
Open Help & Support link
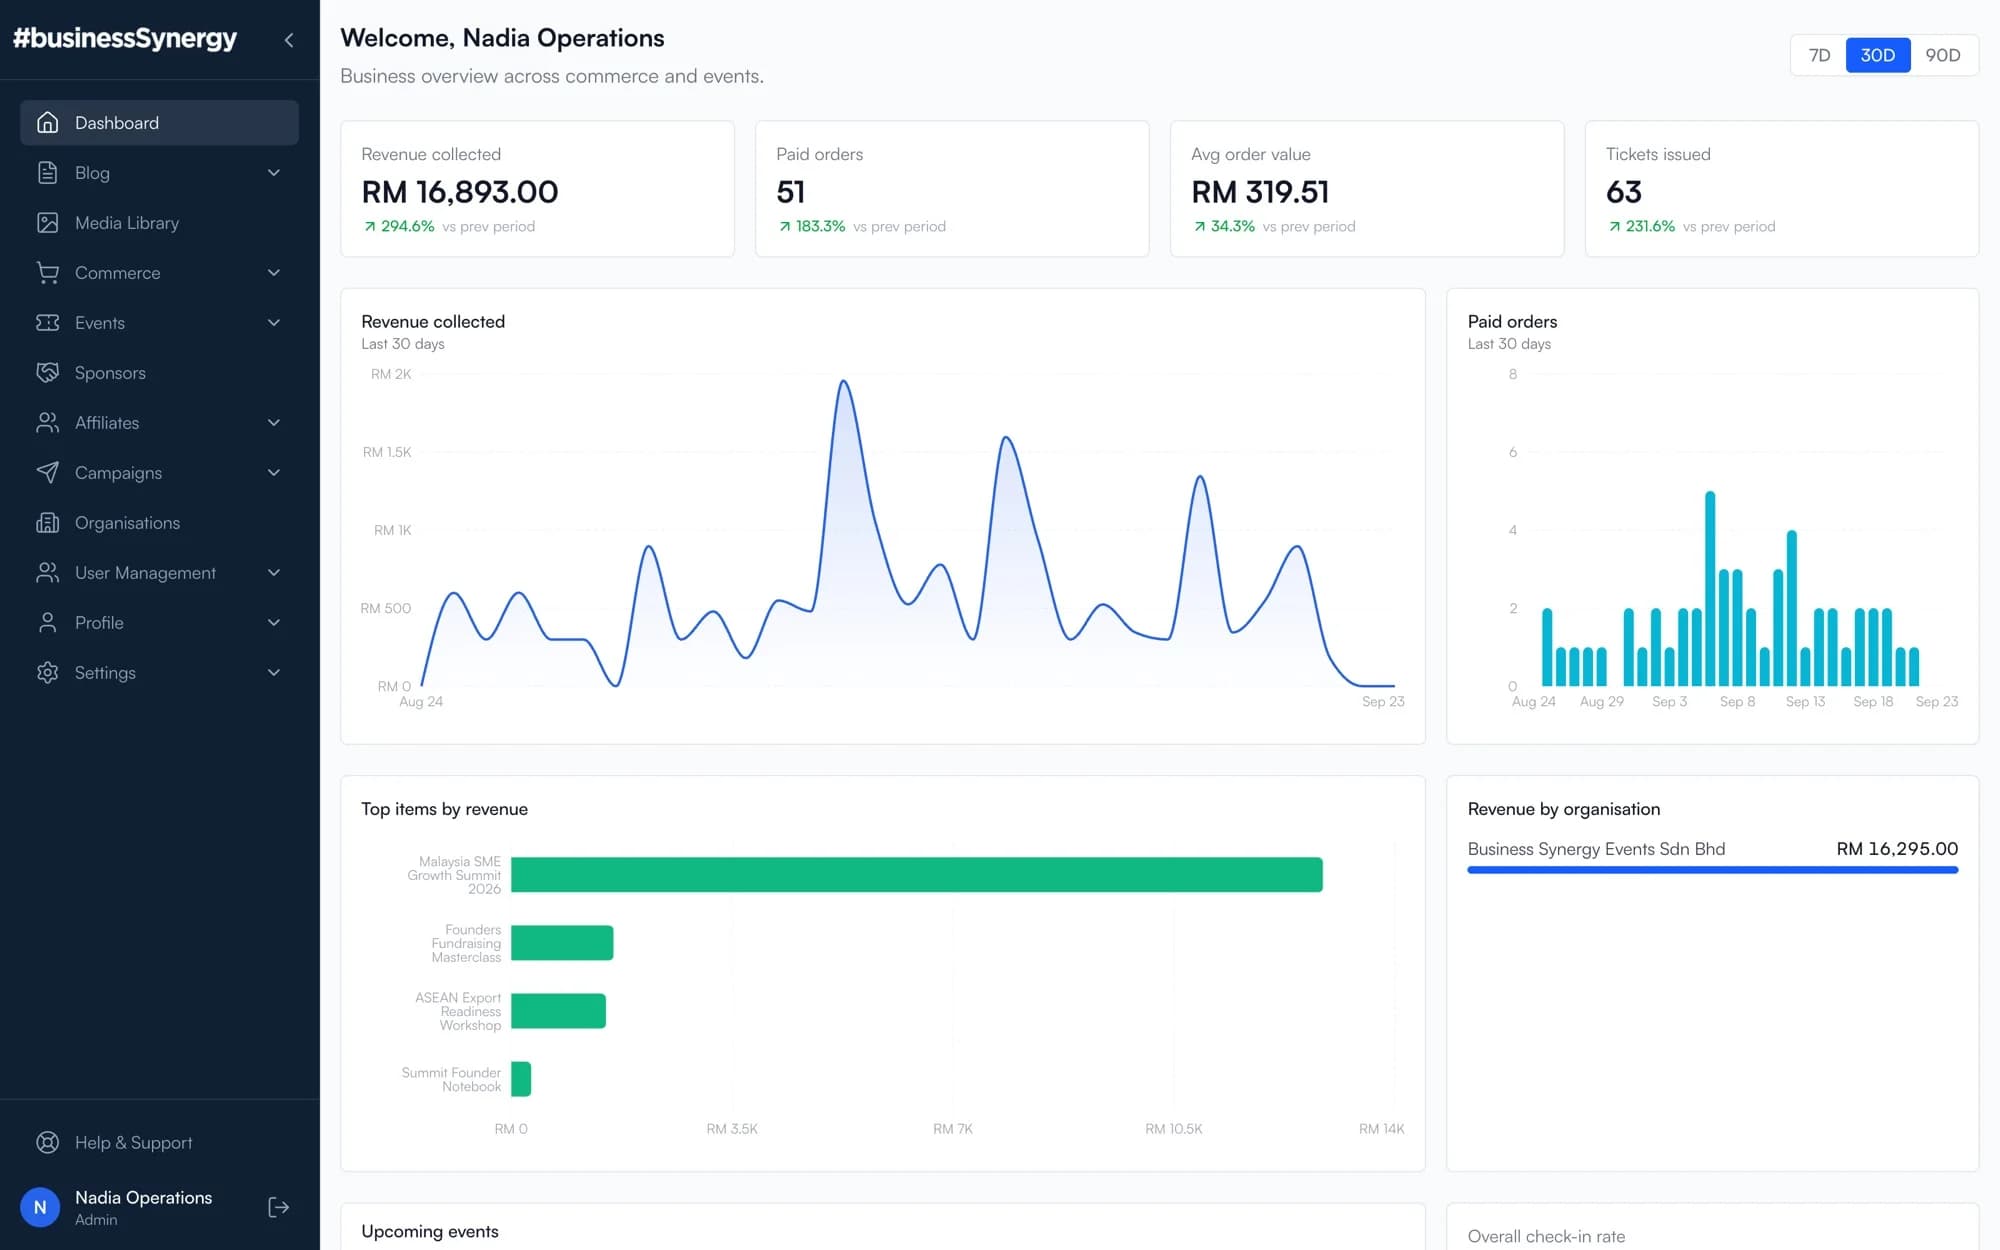coord(159,1142)
